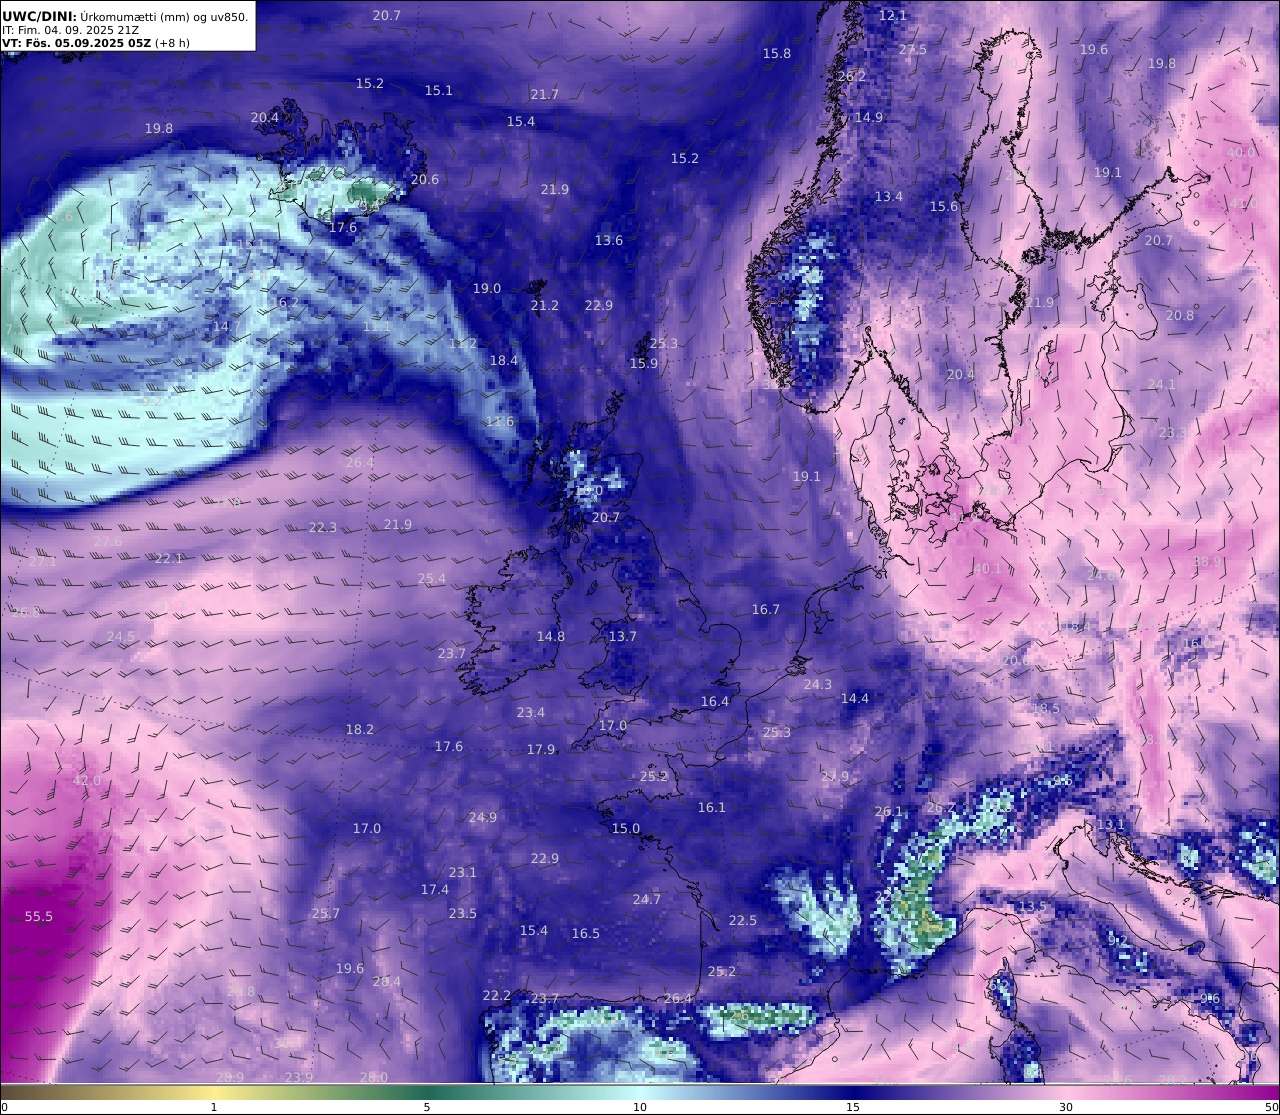Click the 38.9 value on the map
The image size is (1280, 1115).
tap(1206, 561)
